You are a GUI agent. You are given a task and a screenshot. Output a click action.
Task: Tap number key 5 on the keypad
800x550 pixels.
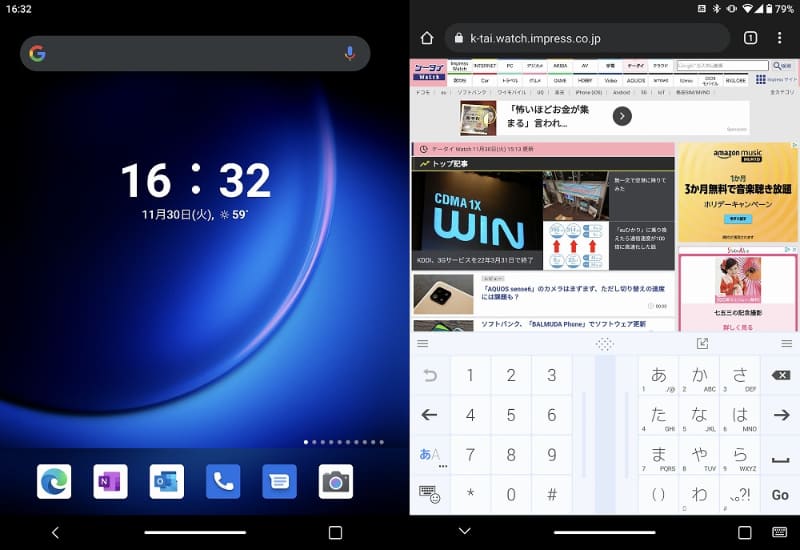511,415
